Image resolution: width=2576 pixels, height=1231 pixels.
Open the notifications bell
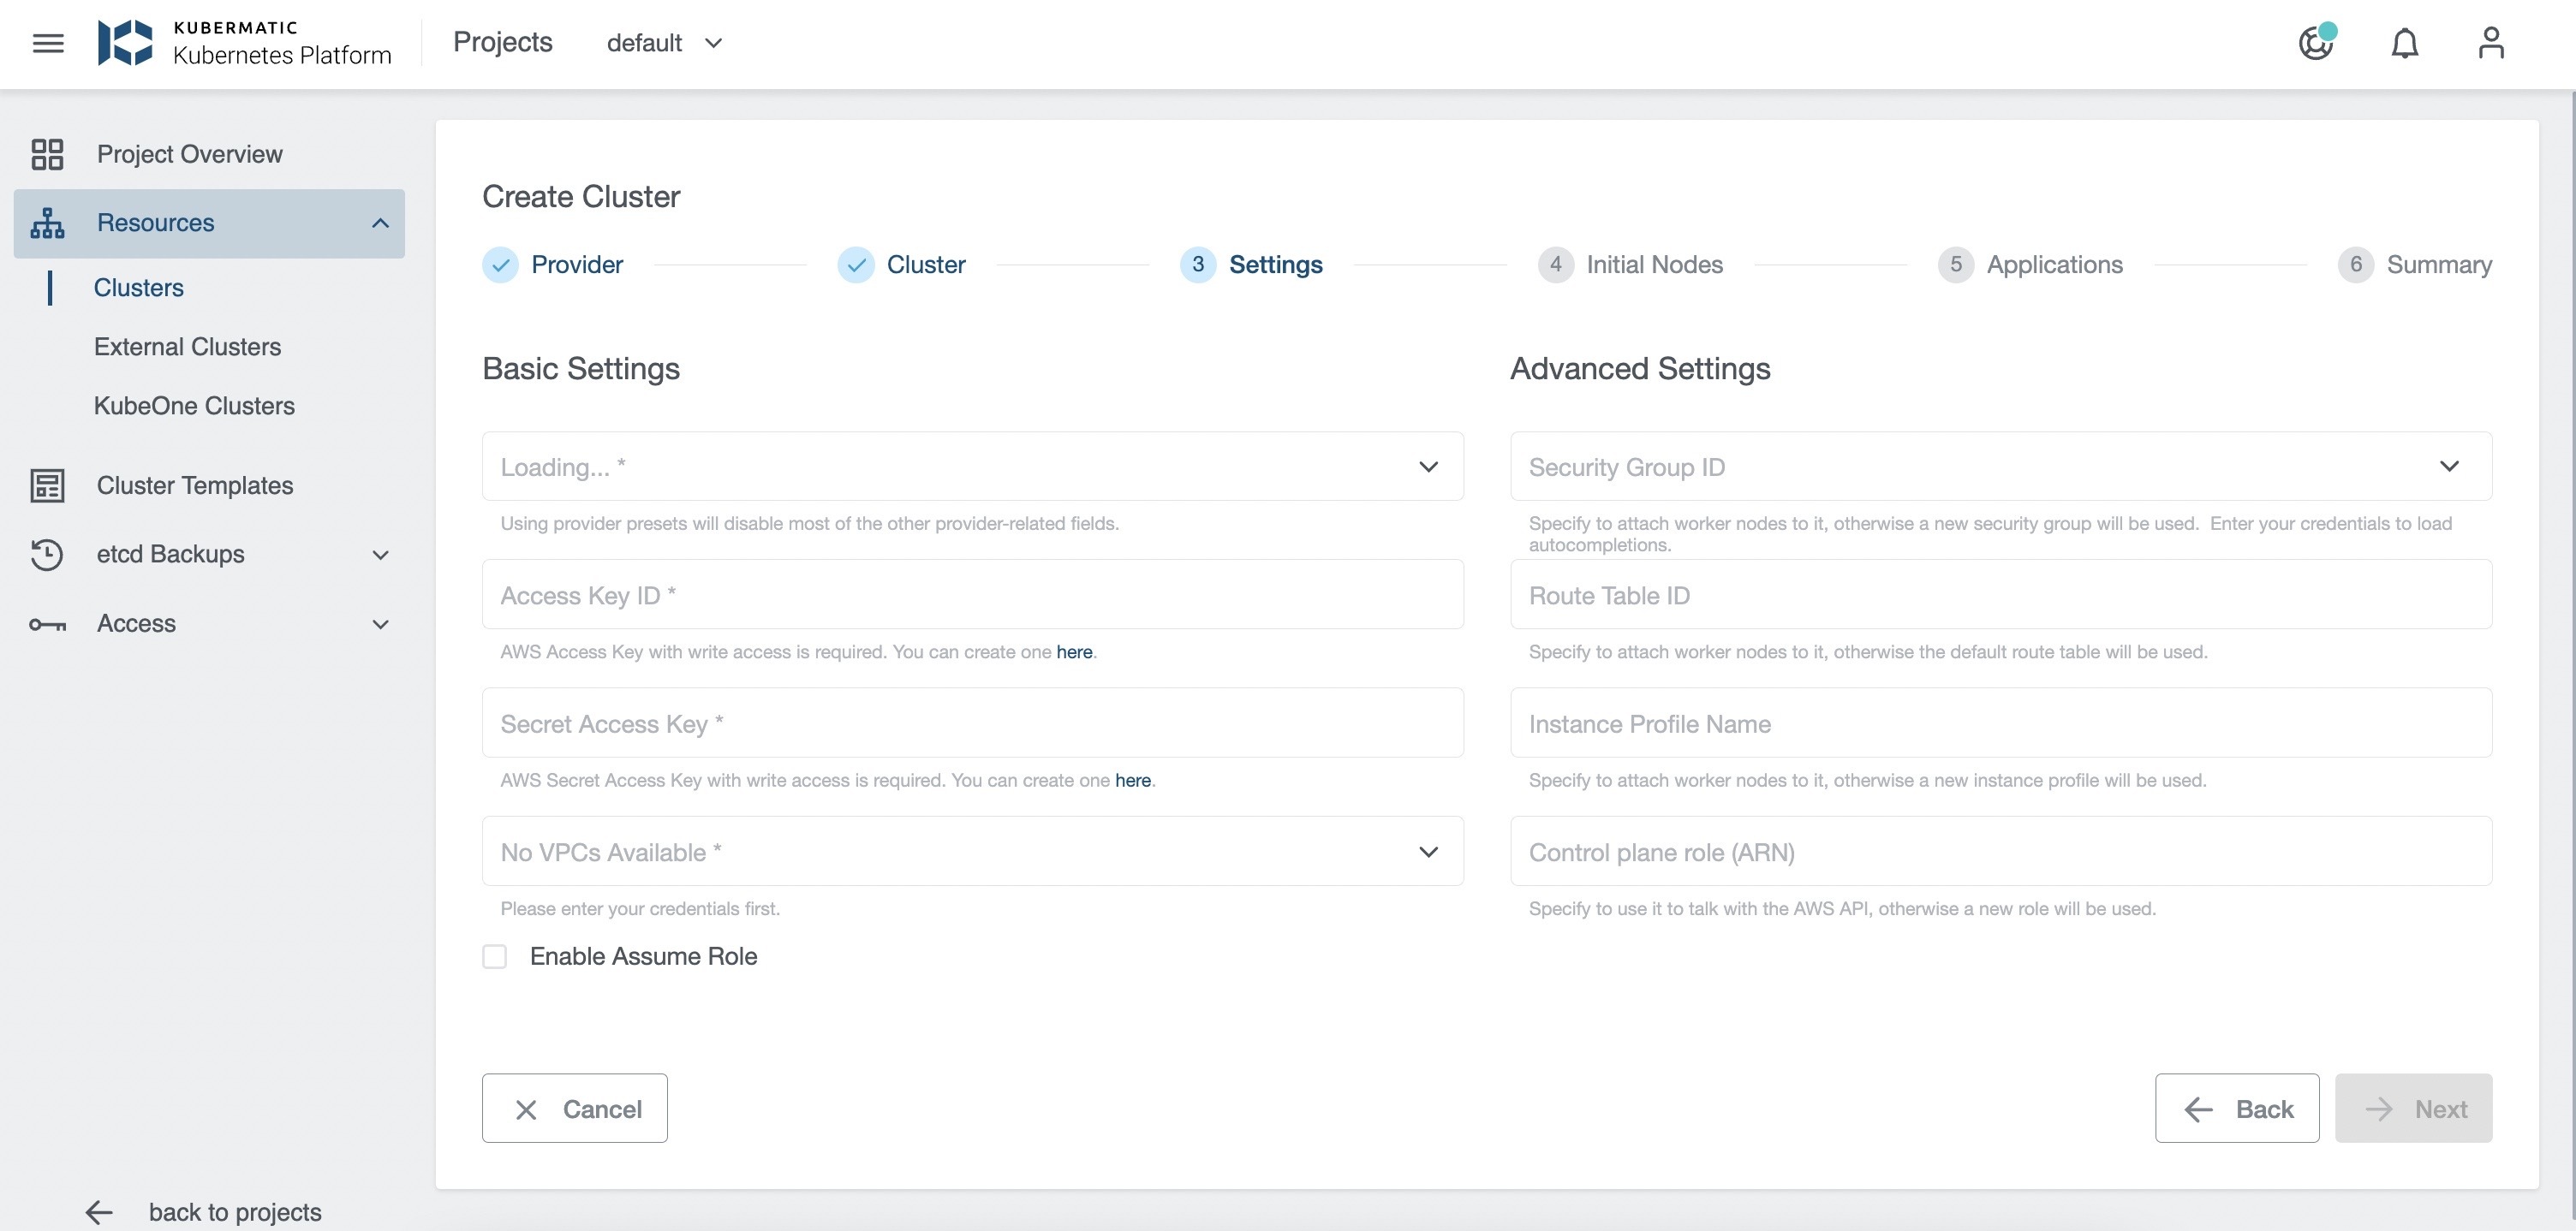pyautogui.click(x=2404, y=43)
